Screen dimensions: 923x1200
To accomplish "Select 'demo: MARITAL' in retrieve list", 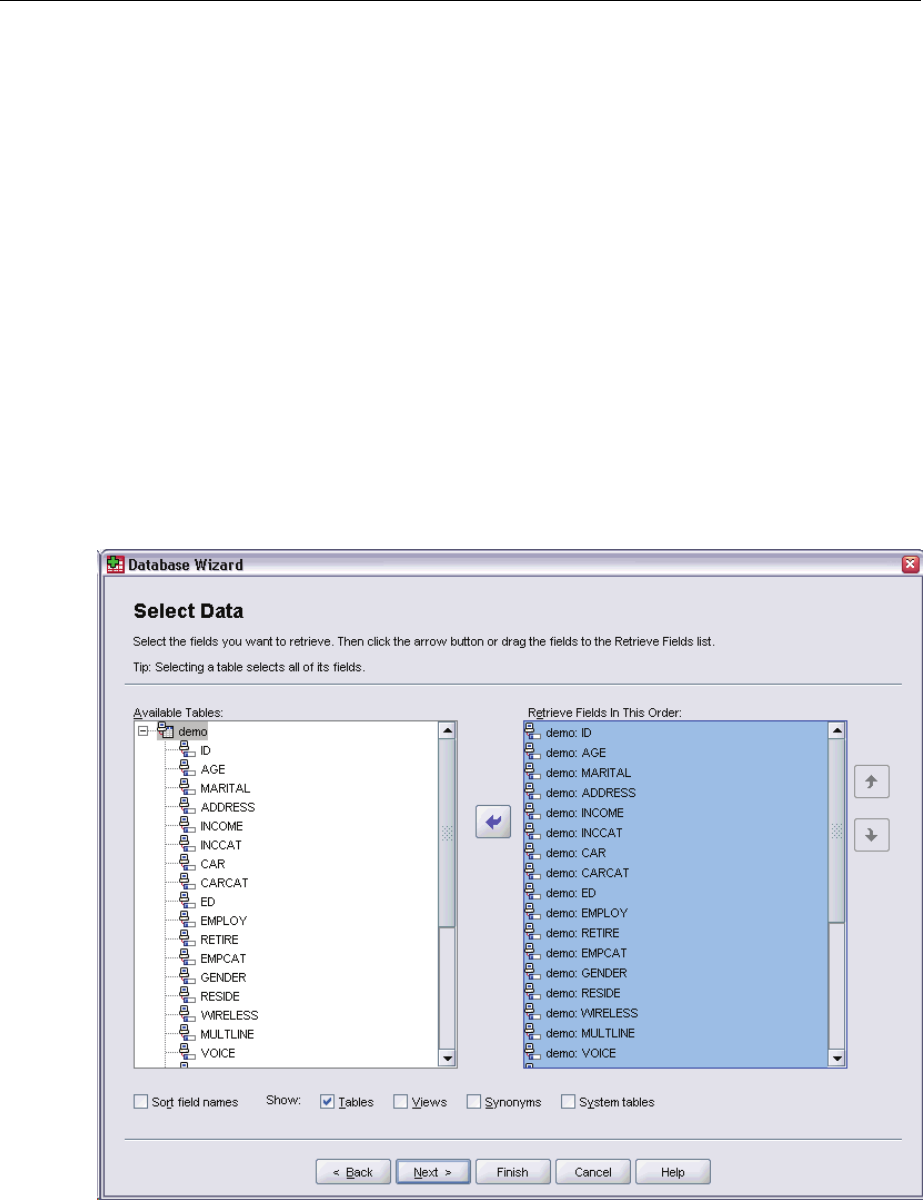I will pos(588,772).
